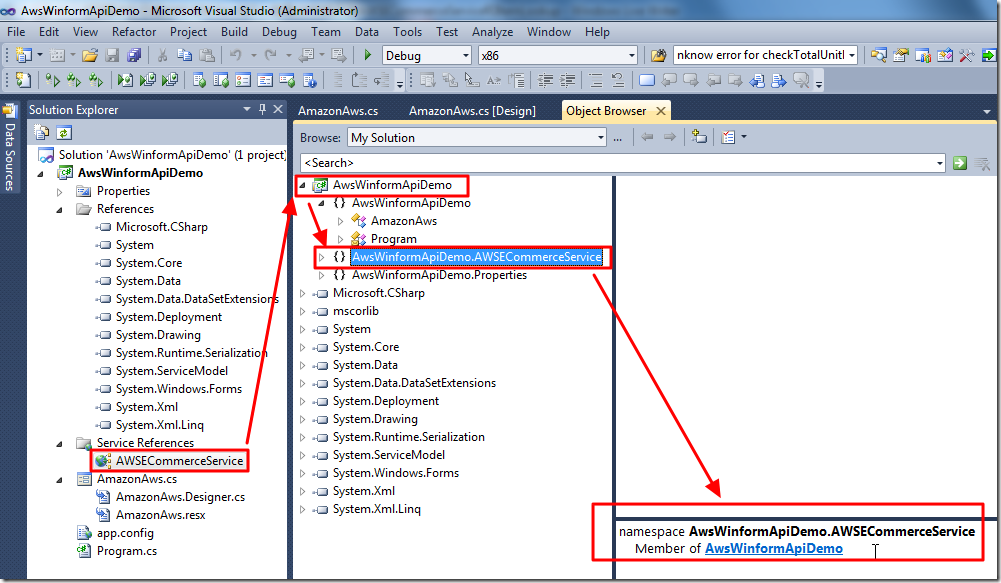Open the Build menu
1001x583 pixels.
(234, 32)
